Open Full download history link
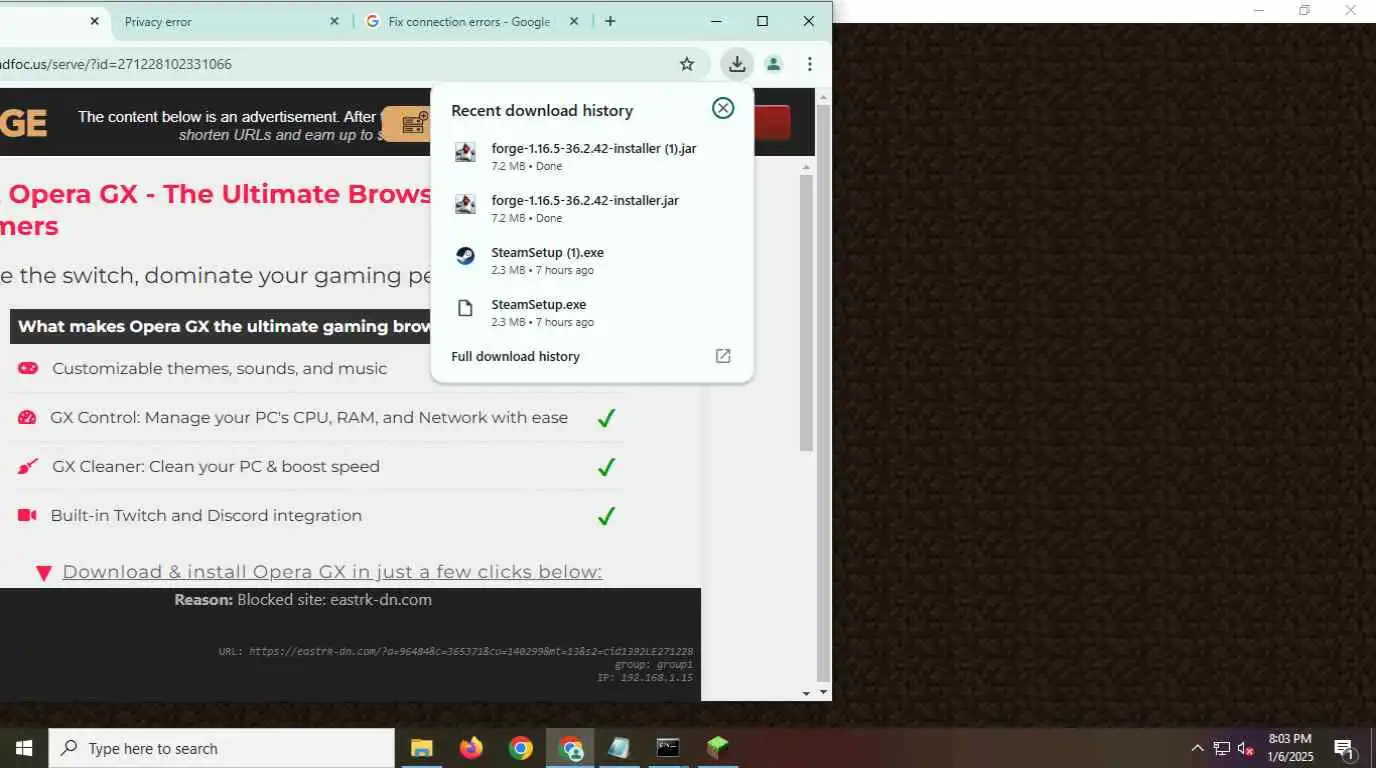Screen dimensions: 1376x768 [x=515, y=356]
